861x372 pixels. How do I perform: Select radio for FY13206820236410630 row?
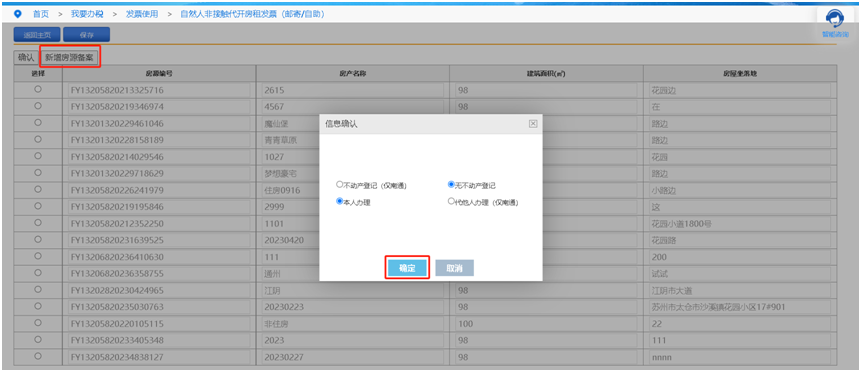click(x=38, y=256)
